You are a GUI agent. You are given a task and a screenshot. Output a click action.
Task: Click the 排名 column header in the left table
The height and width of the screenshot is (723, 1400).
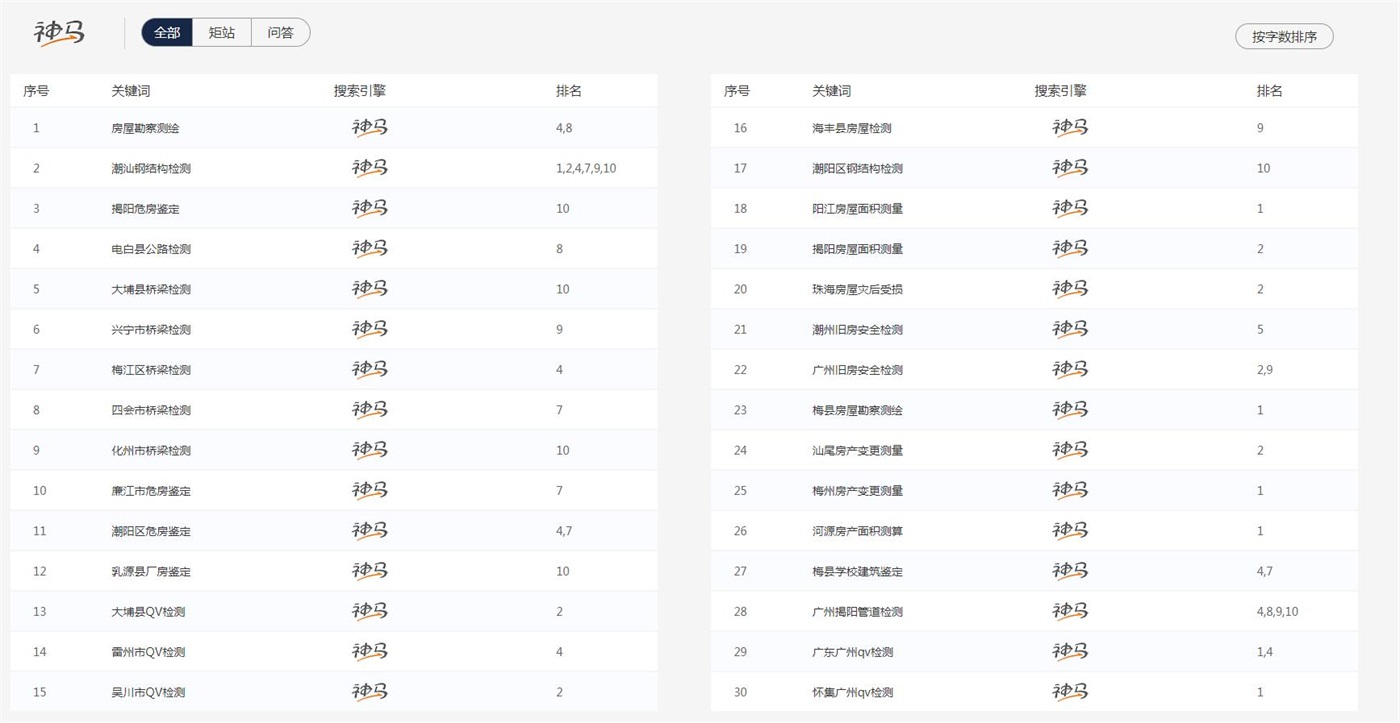pos(569,91)
